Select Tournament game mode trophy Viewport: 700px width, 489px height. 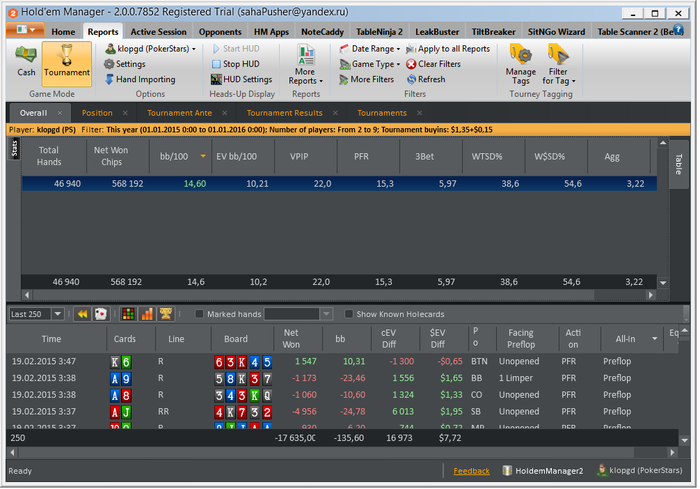click(x=67, y=63)
